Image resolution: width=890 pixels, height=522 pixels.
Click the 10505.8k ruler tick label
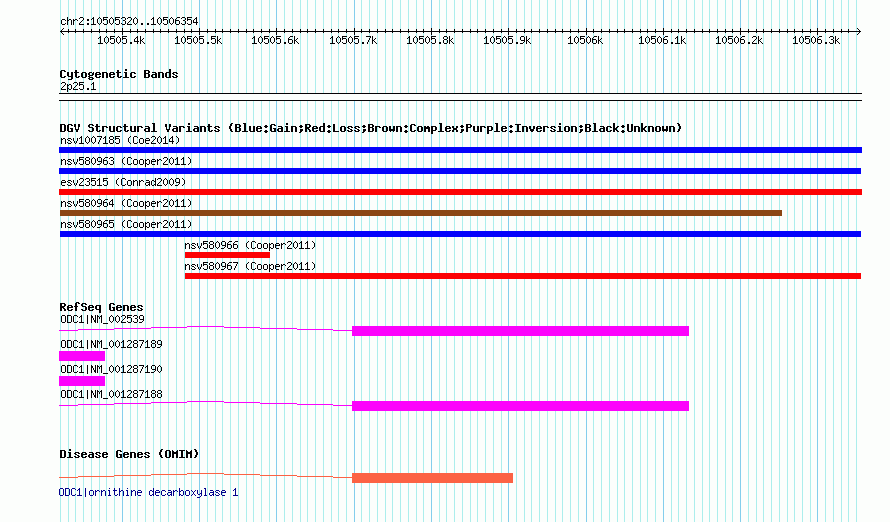pos(430,40)
